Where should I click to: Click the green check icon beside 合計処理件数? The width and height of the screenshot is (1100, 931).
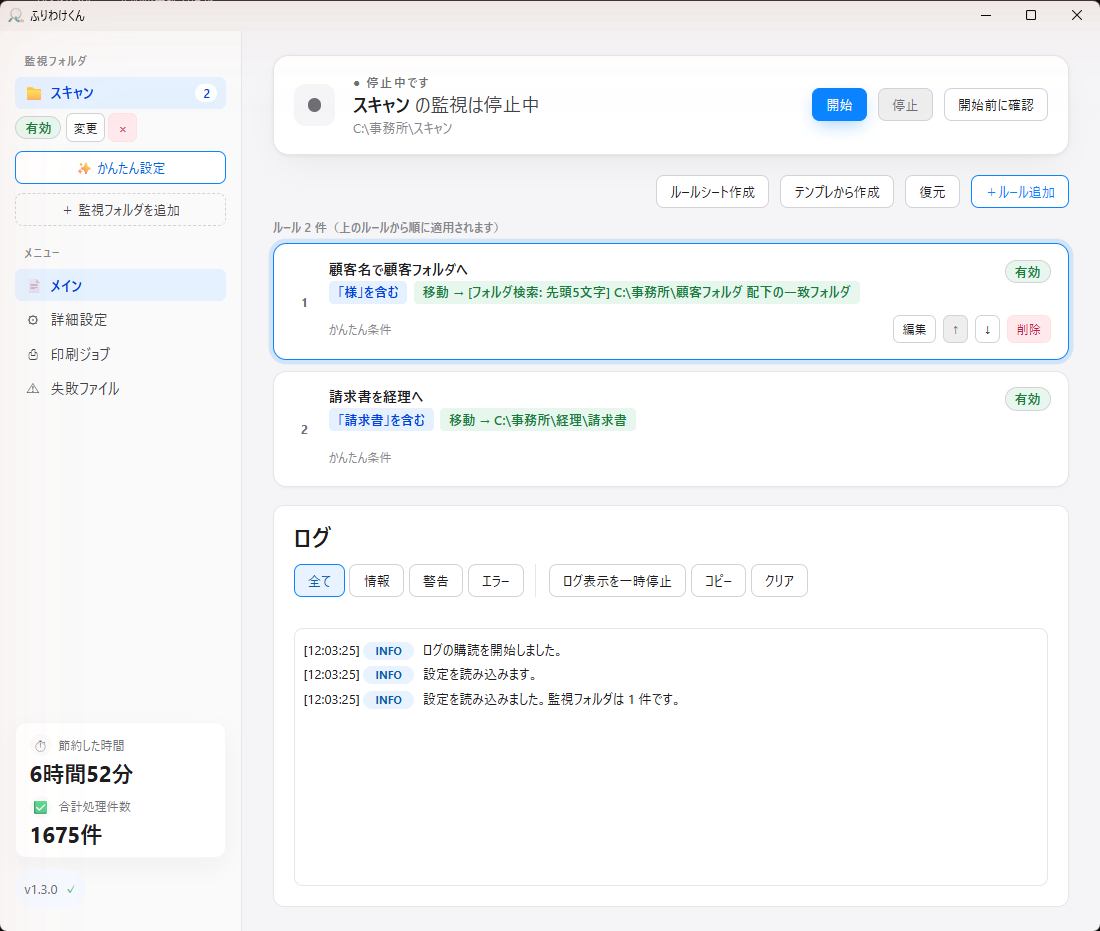41,807
